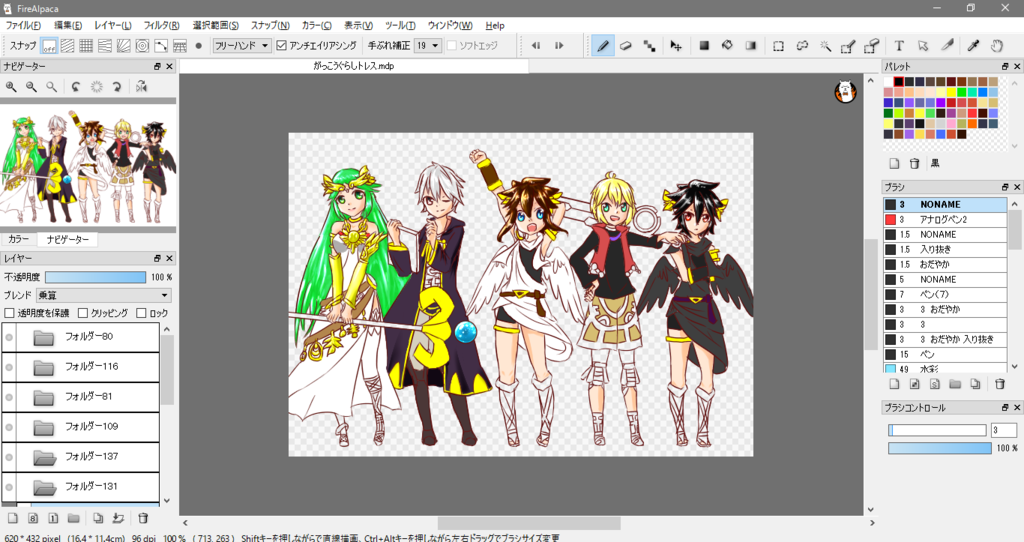This screenshot has height=542, width=1024.
Task: Toggle visibility of フォルダー80 layer
Action: (x=9, y=337)
